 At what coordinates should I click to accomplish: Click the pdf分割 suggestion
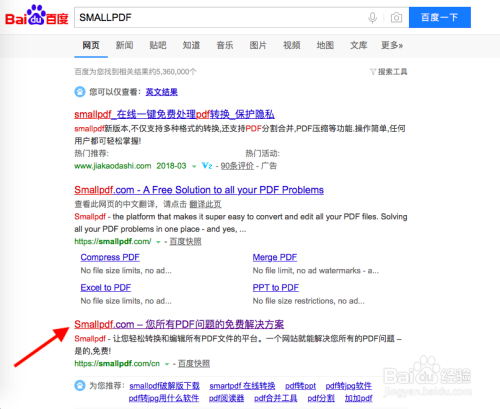321,398
